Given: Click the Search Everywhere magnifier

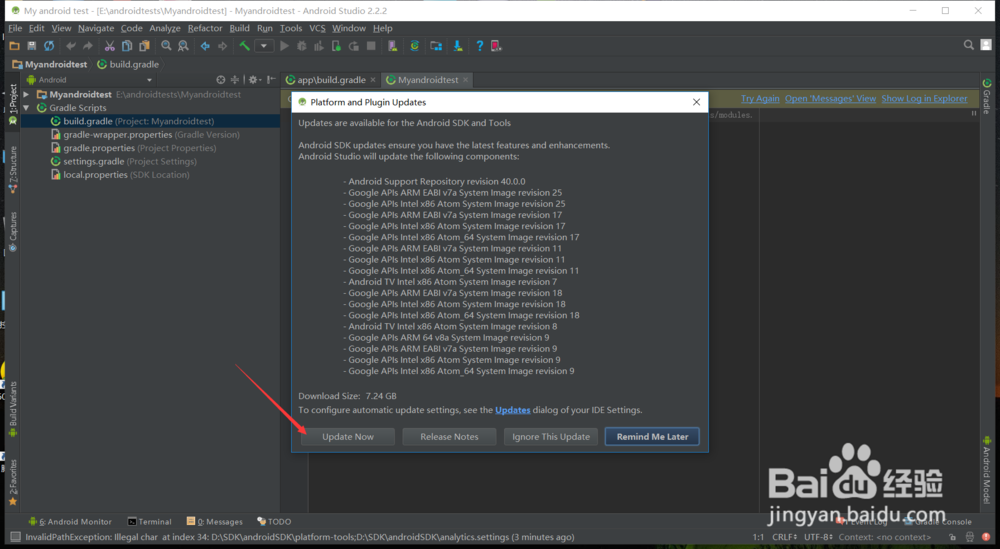Looking at the screenshot, I should 969,45.
